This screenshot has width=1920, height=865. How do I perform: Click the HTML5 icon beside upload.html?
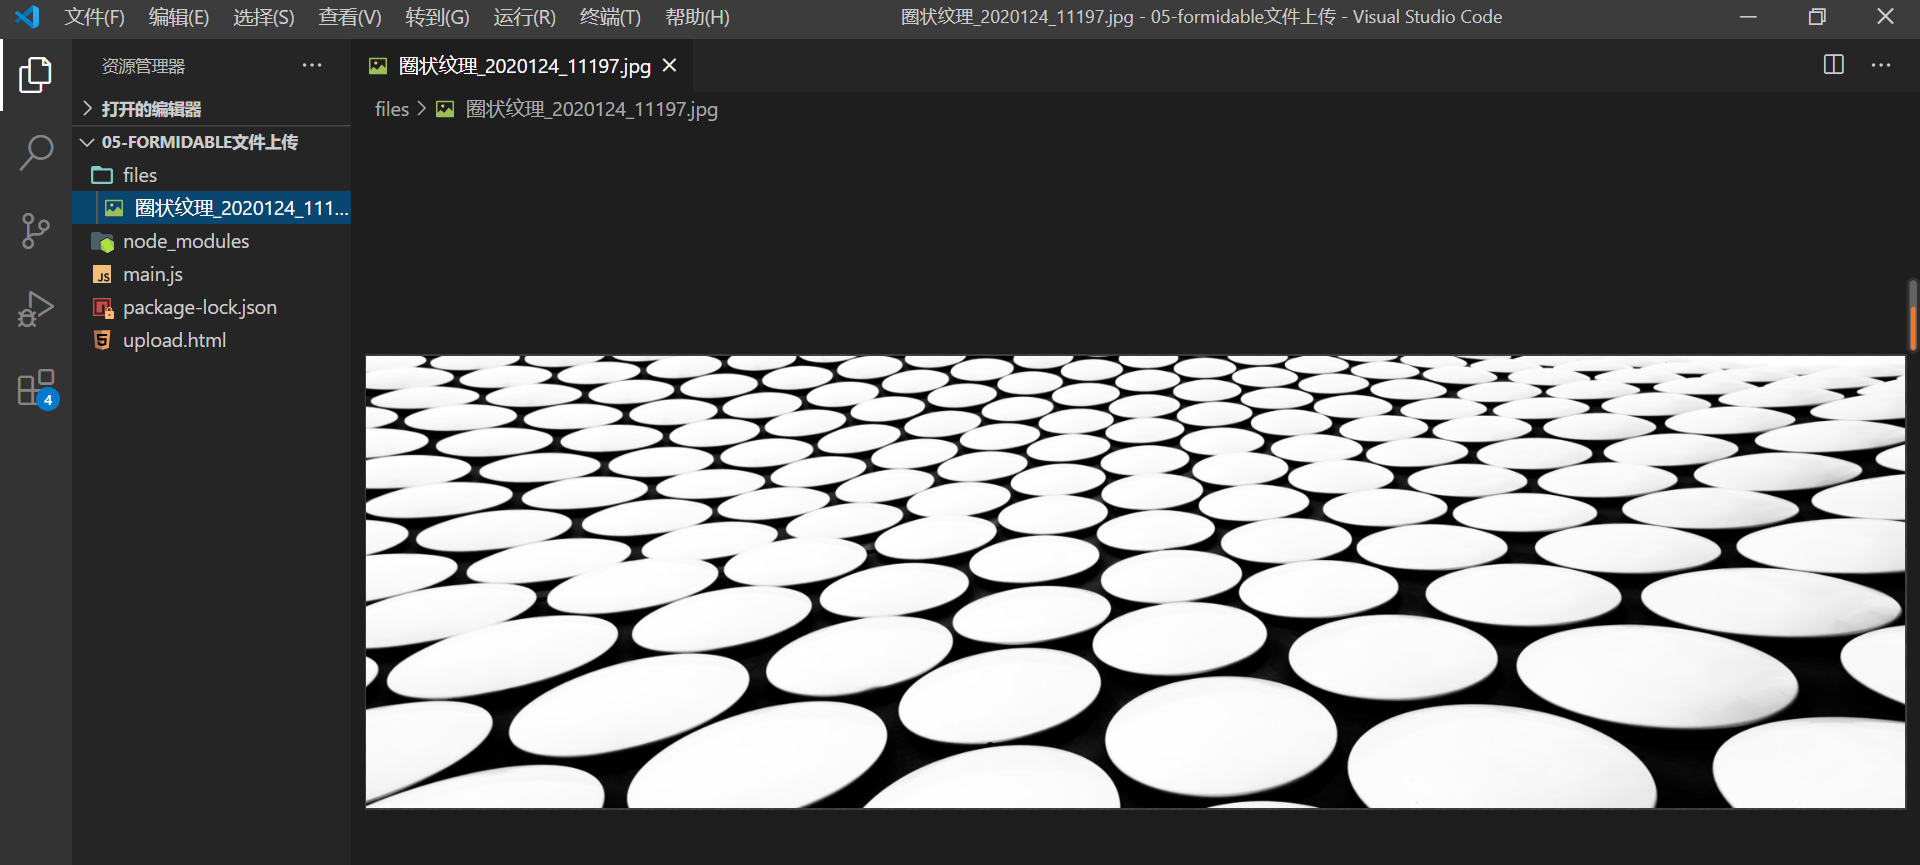(102, 340)
